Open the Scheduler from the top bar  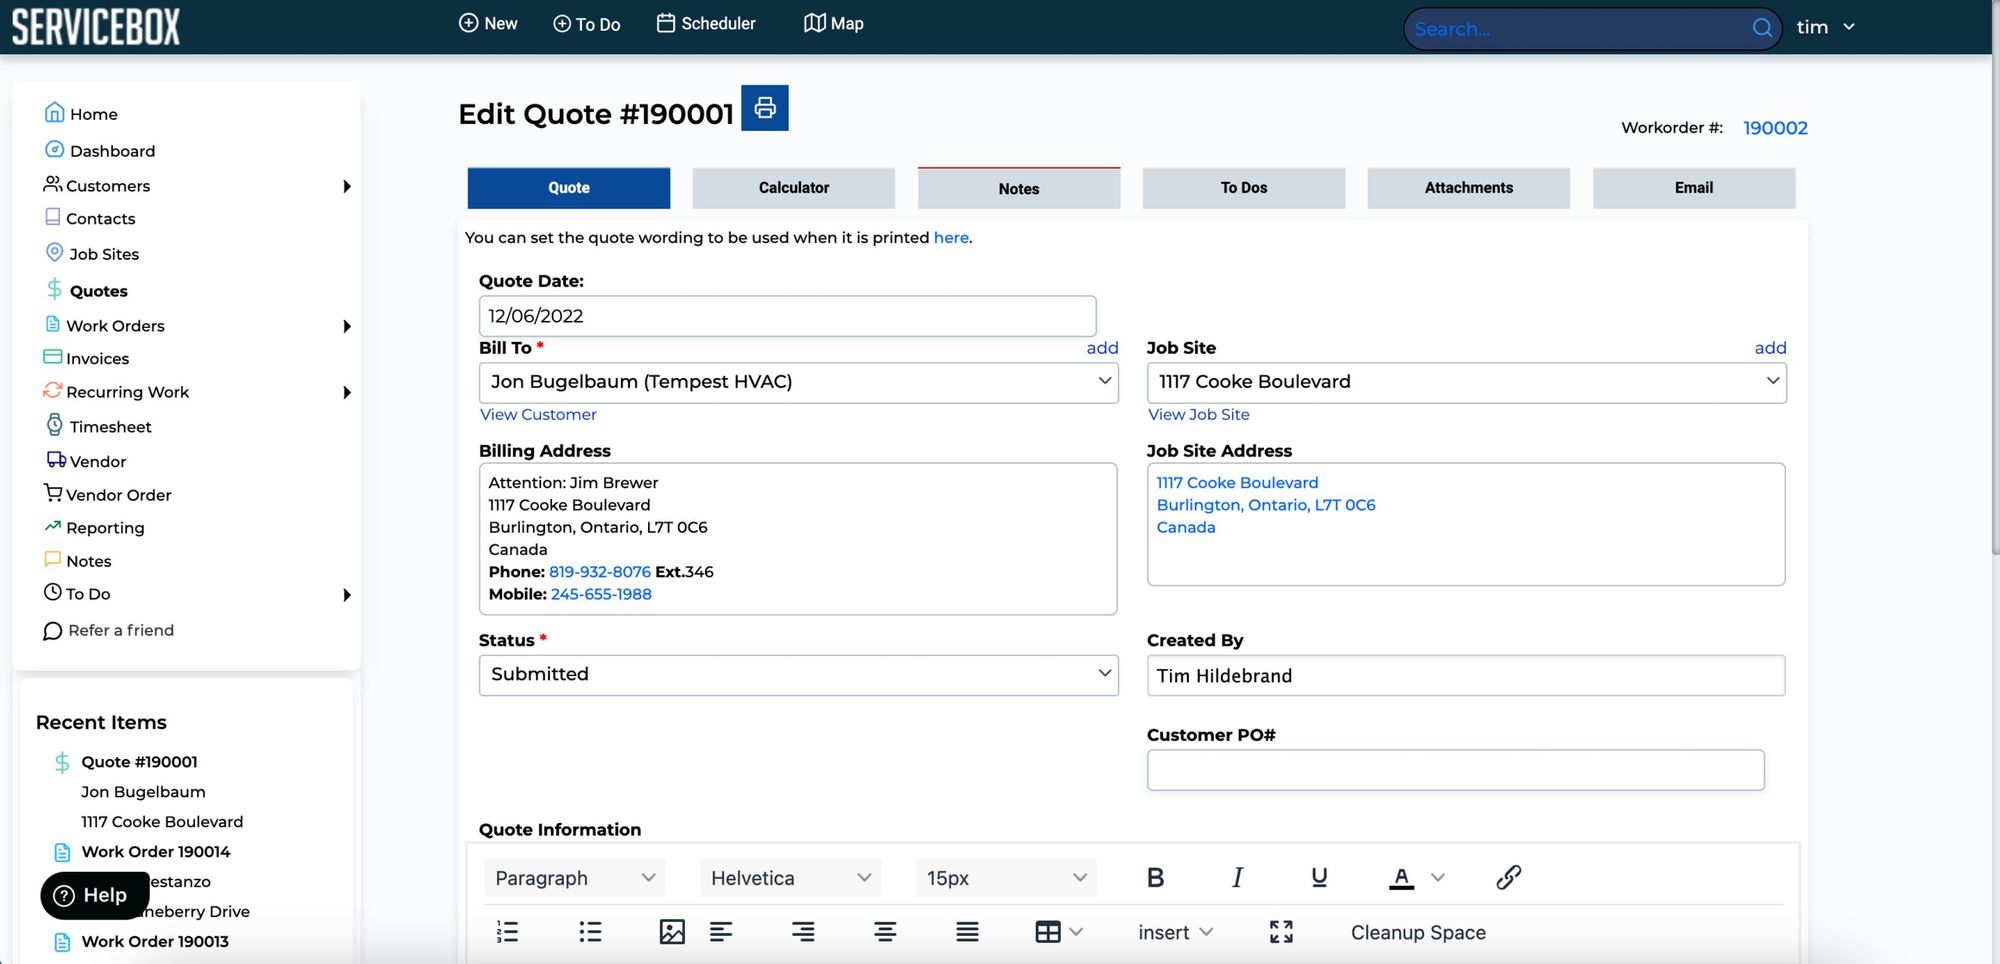coord(706,23)
